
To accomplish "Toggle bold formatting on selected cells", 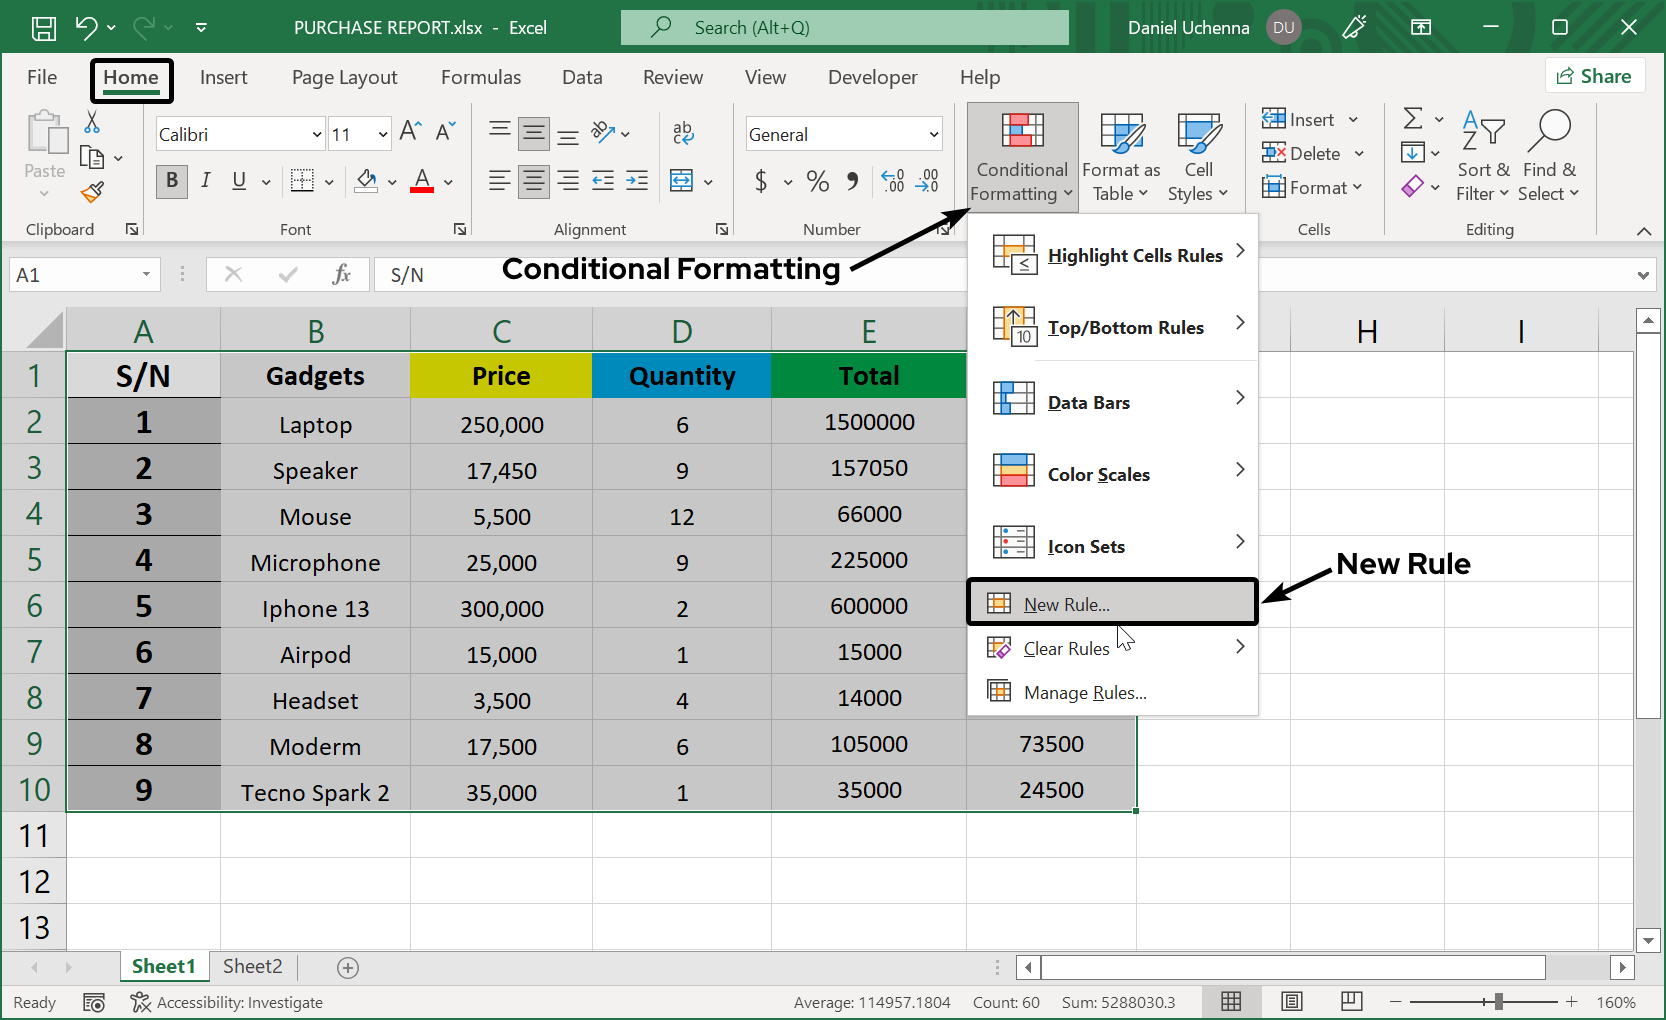I will [171, 181].
